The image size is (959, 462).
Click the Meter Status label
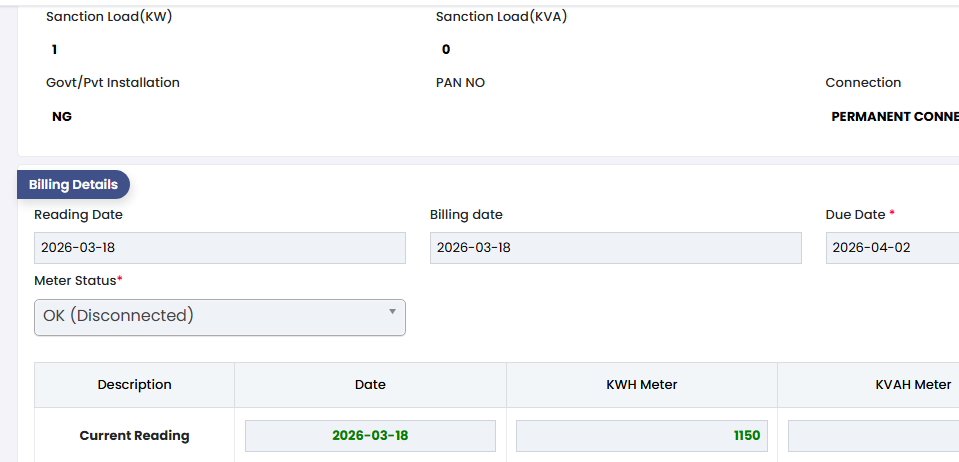coord(76,281)
